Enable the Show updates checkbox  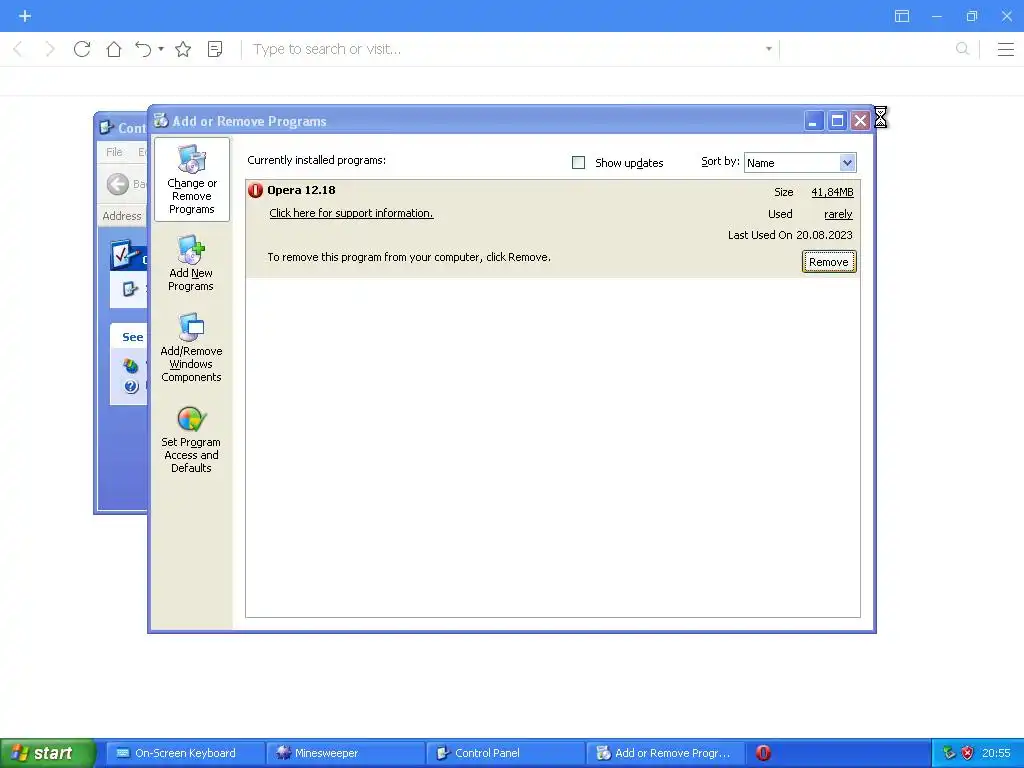(x=579, y=163)
